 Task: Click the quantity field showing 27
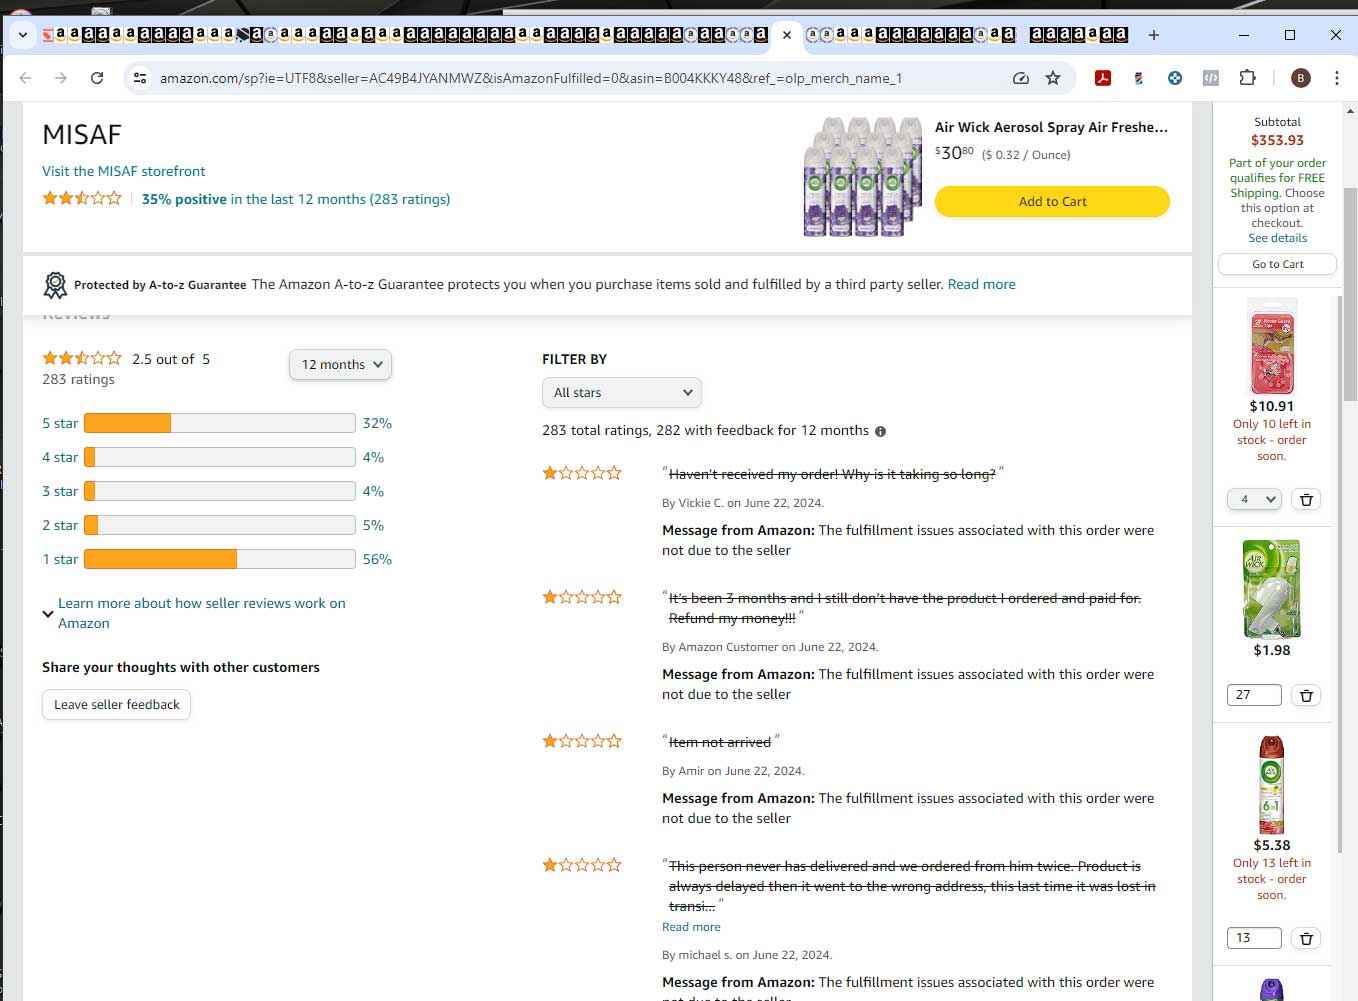[1254, 695]
